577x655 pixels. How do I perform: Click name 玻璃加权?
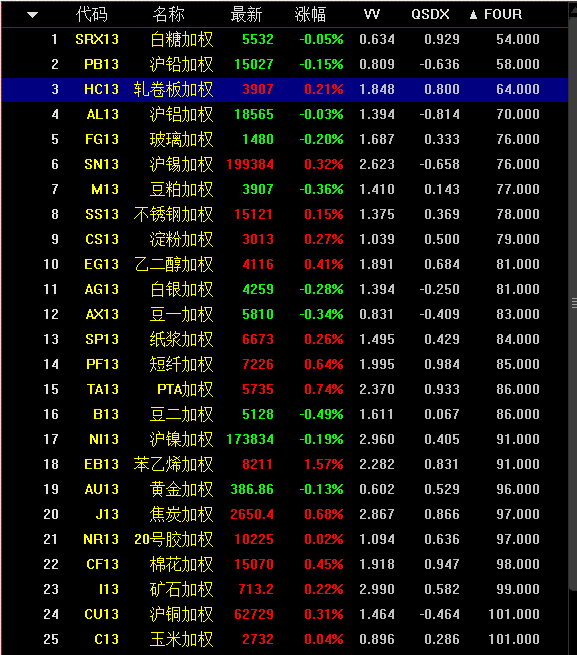tap(181, 139)
